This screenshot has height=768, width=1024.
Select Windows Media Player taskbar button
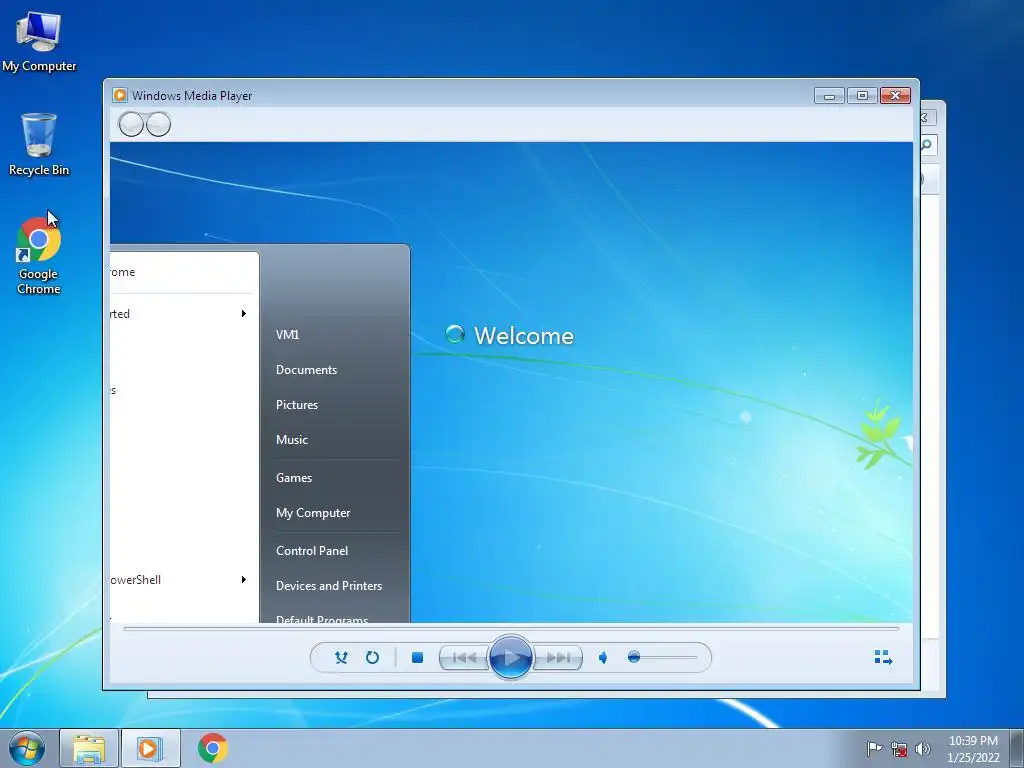150,748
